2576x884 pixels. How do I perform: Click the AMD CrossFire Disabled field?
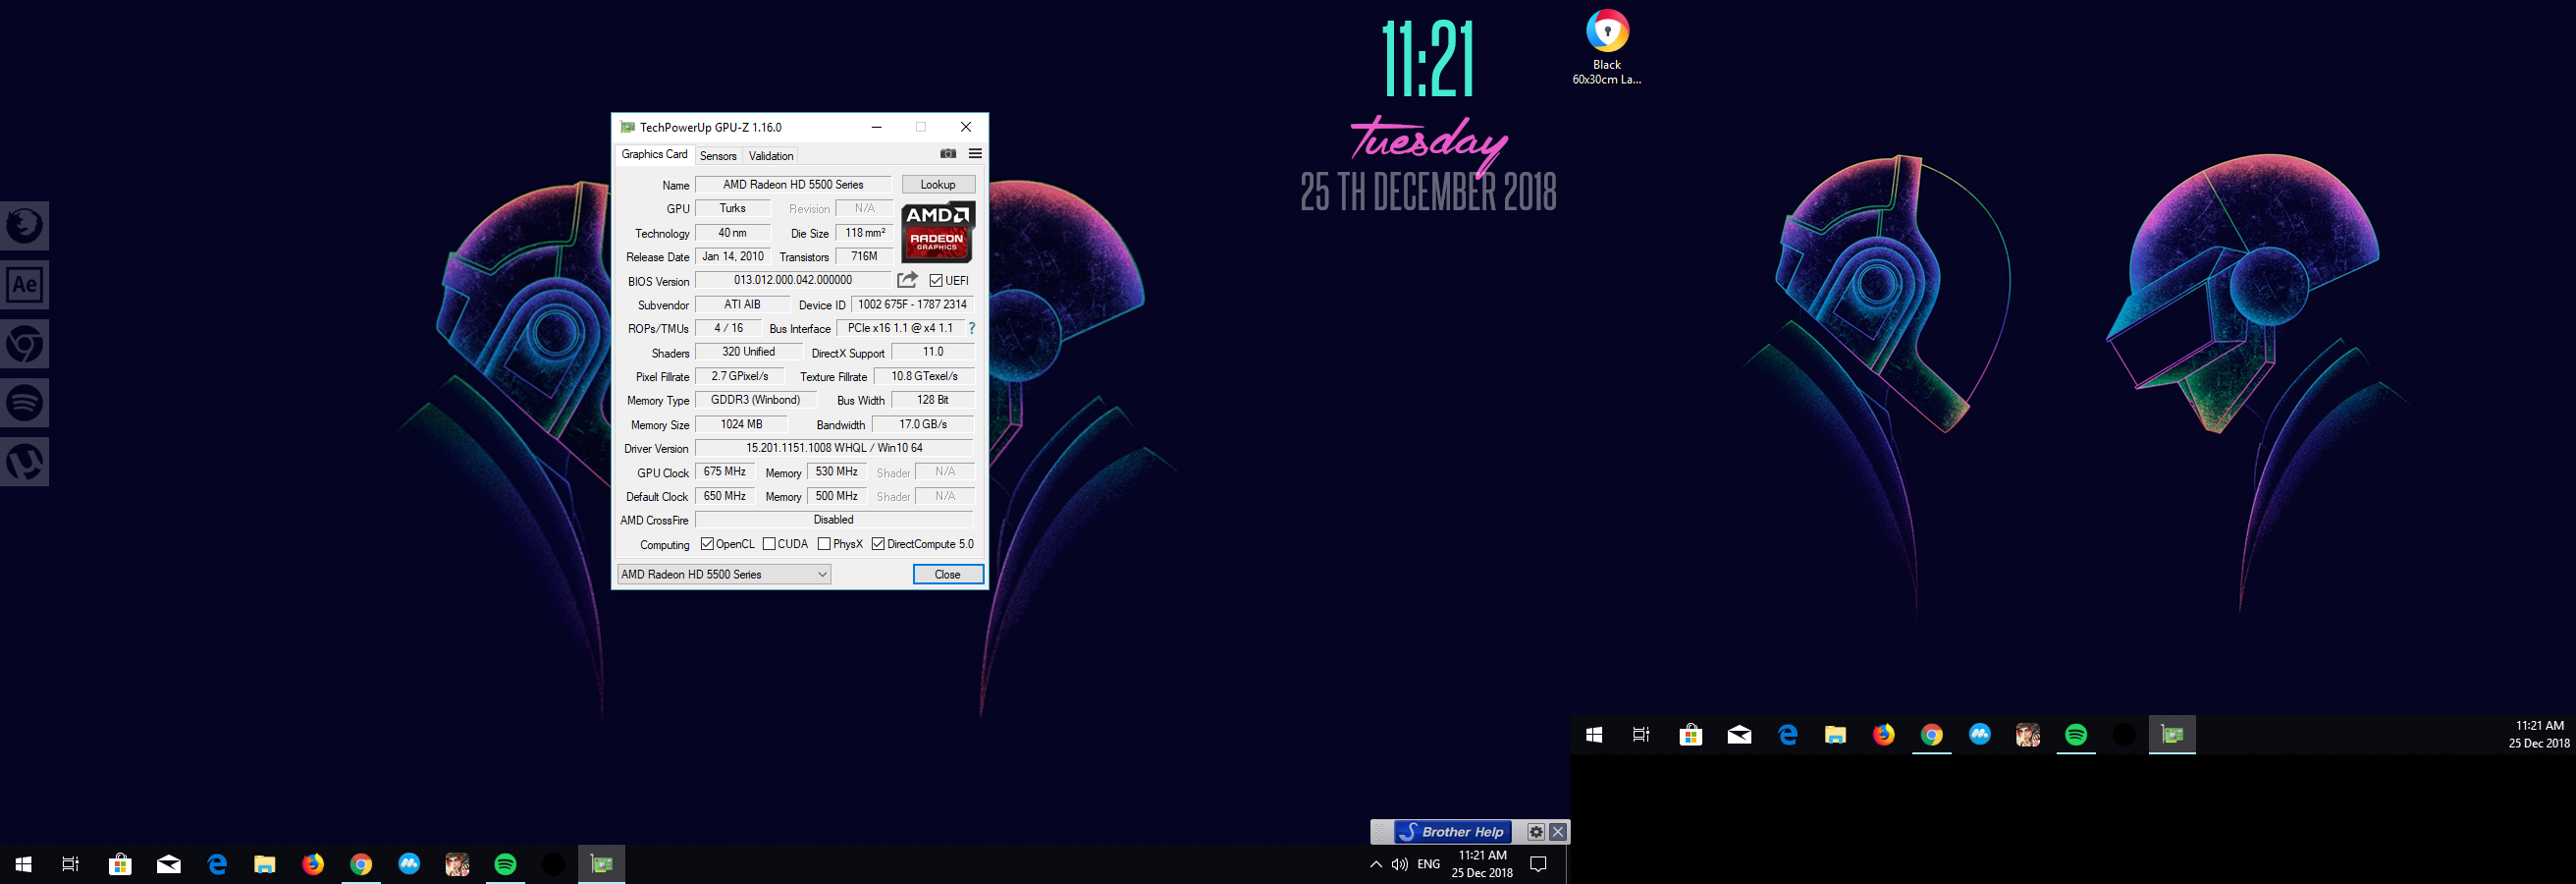point(834,520)
